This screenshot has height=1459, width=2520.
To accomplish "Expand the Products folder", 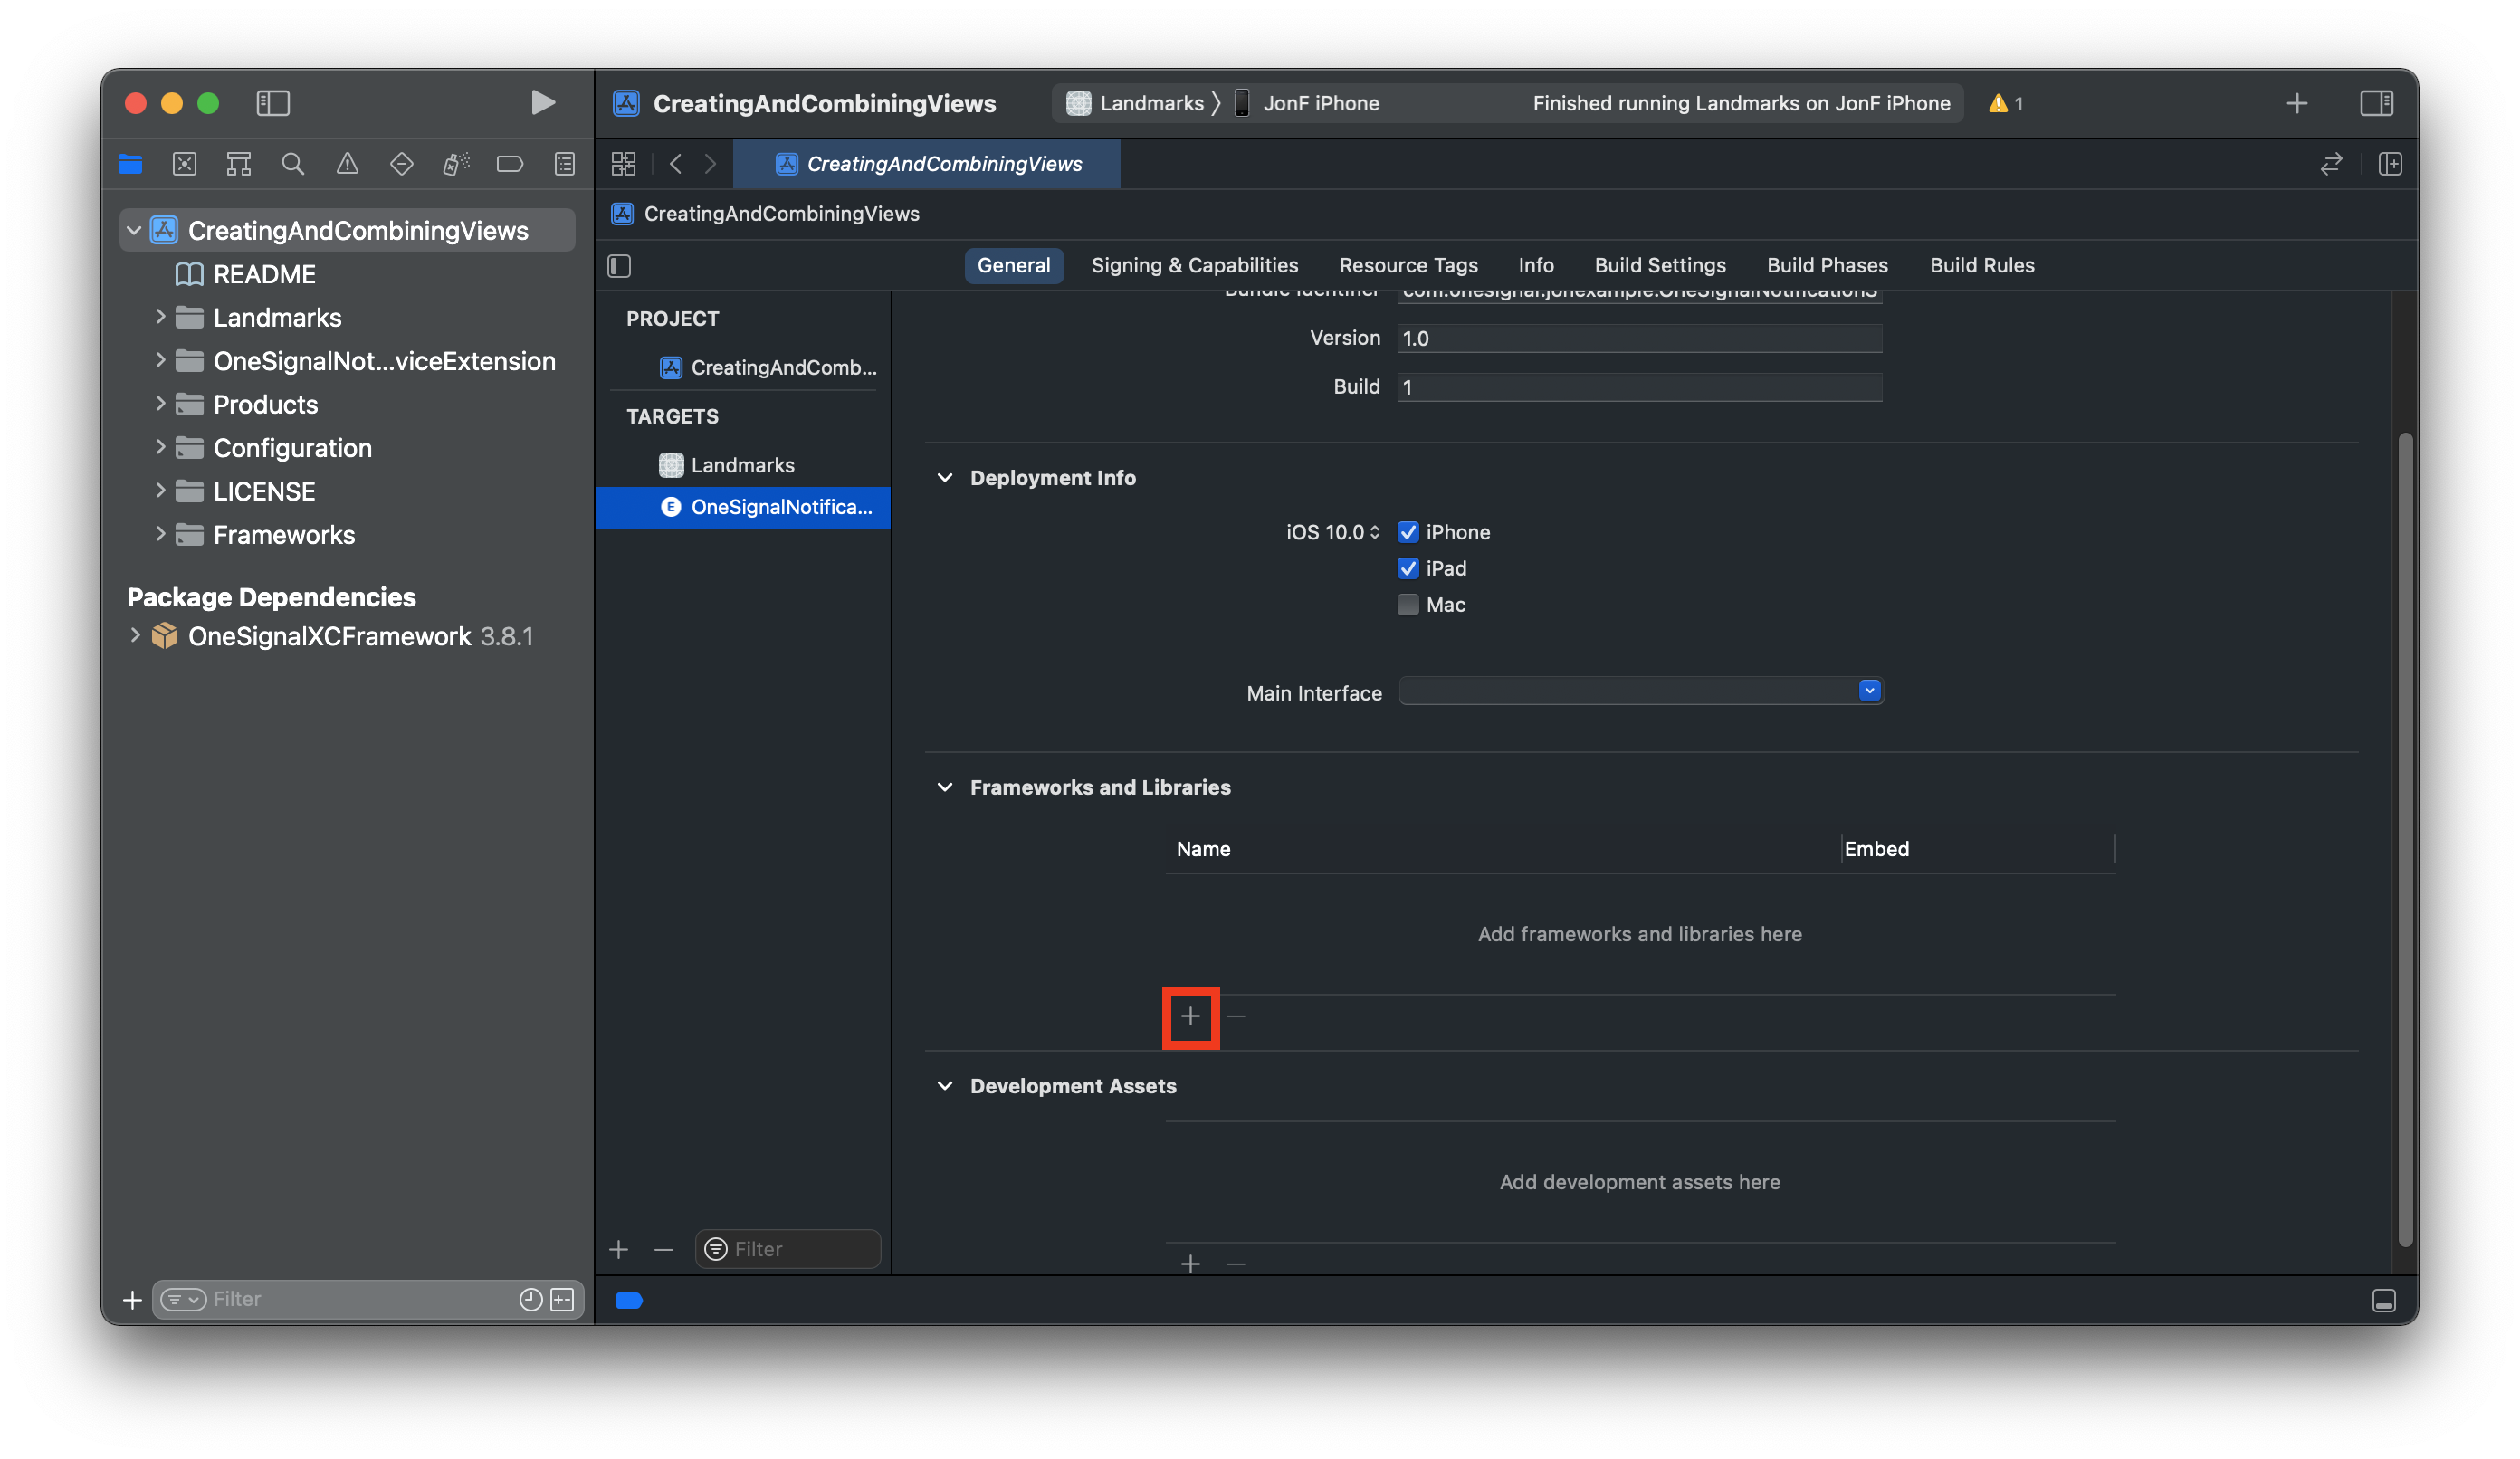I will pos(160,403).
